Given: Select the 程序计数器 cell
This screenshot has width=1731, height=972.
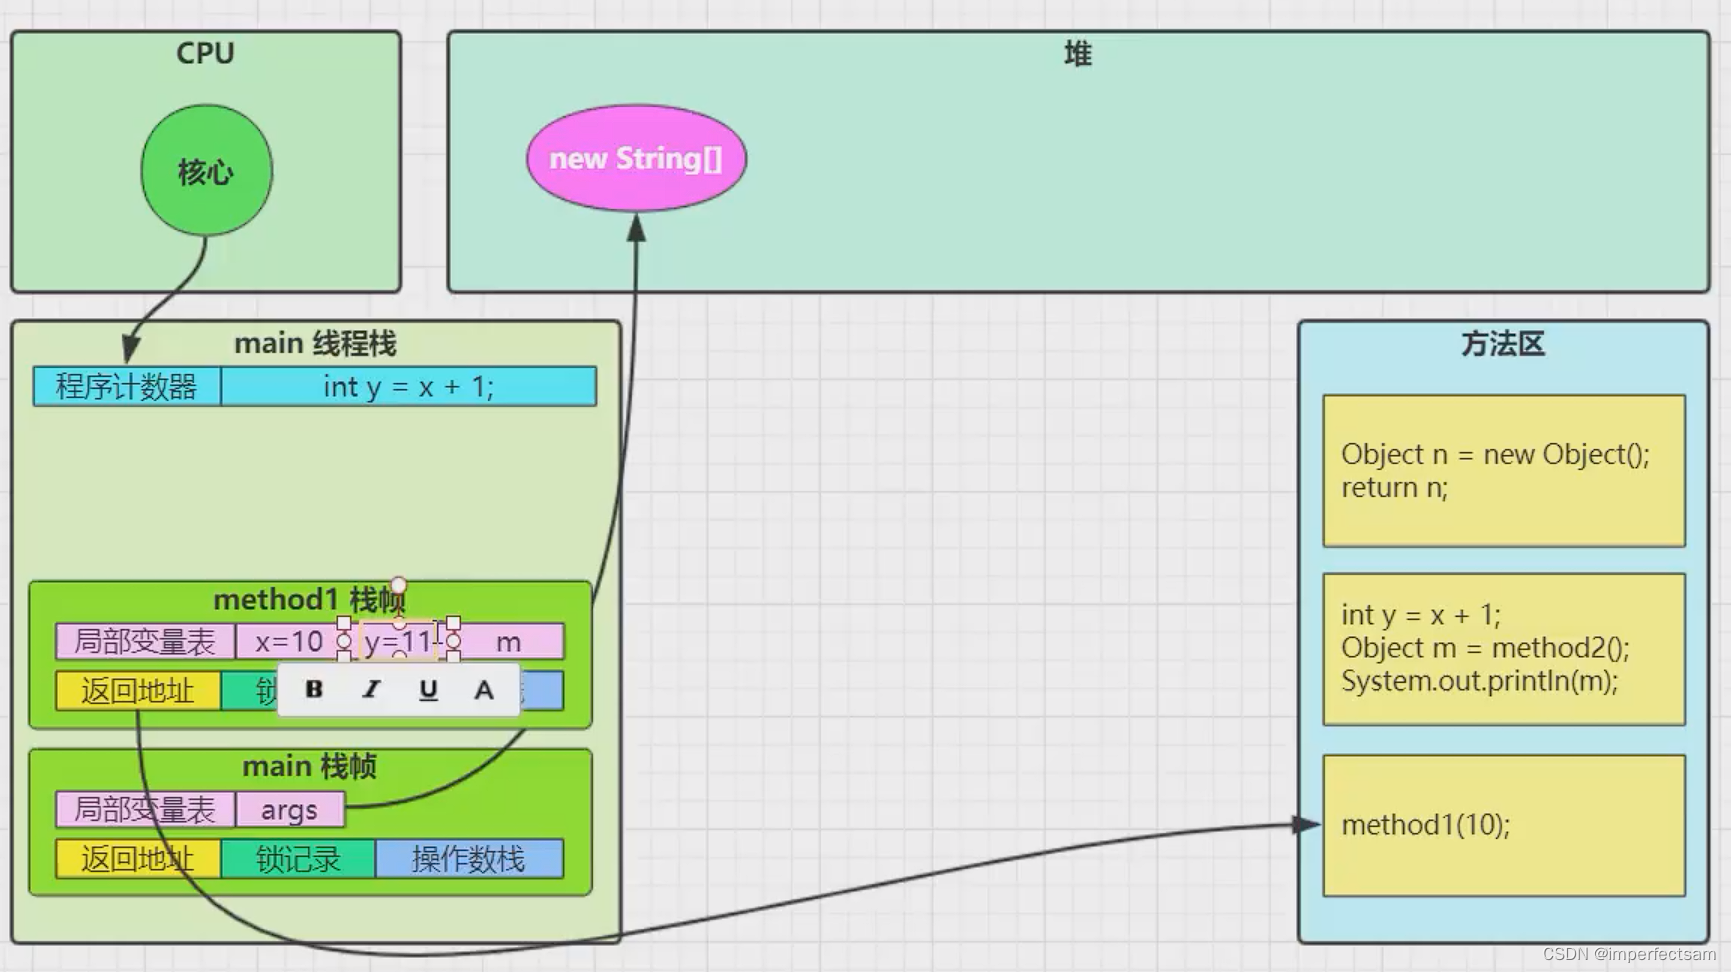Looking at the screenshot, I should [x=127, y=386].
